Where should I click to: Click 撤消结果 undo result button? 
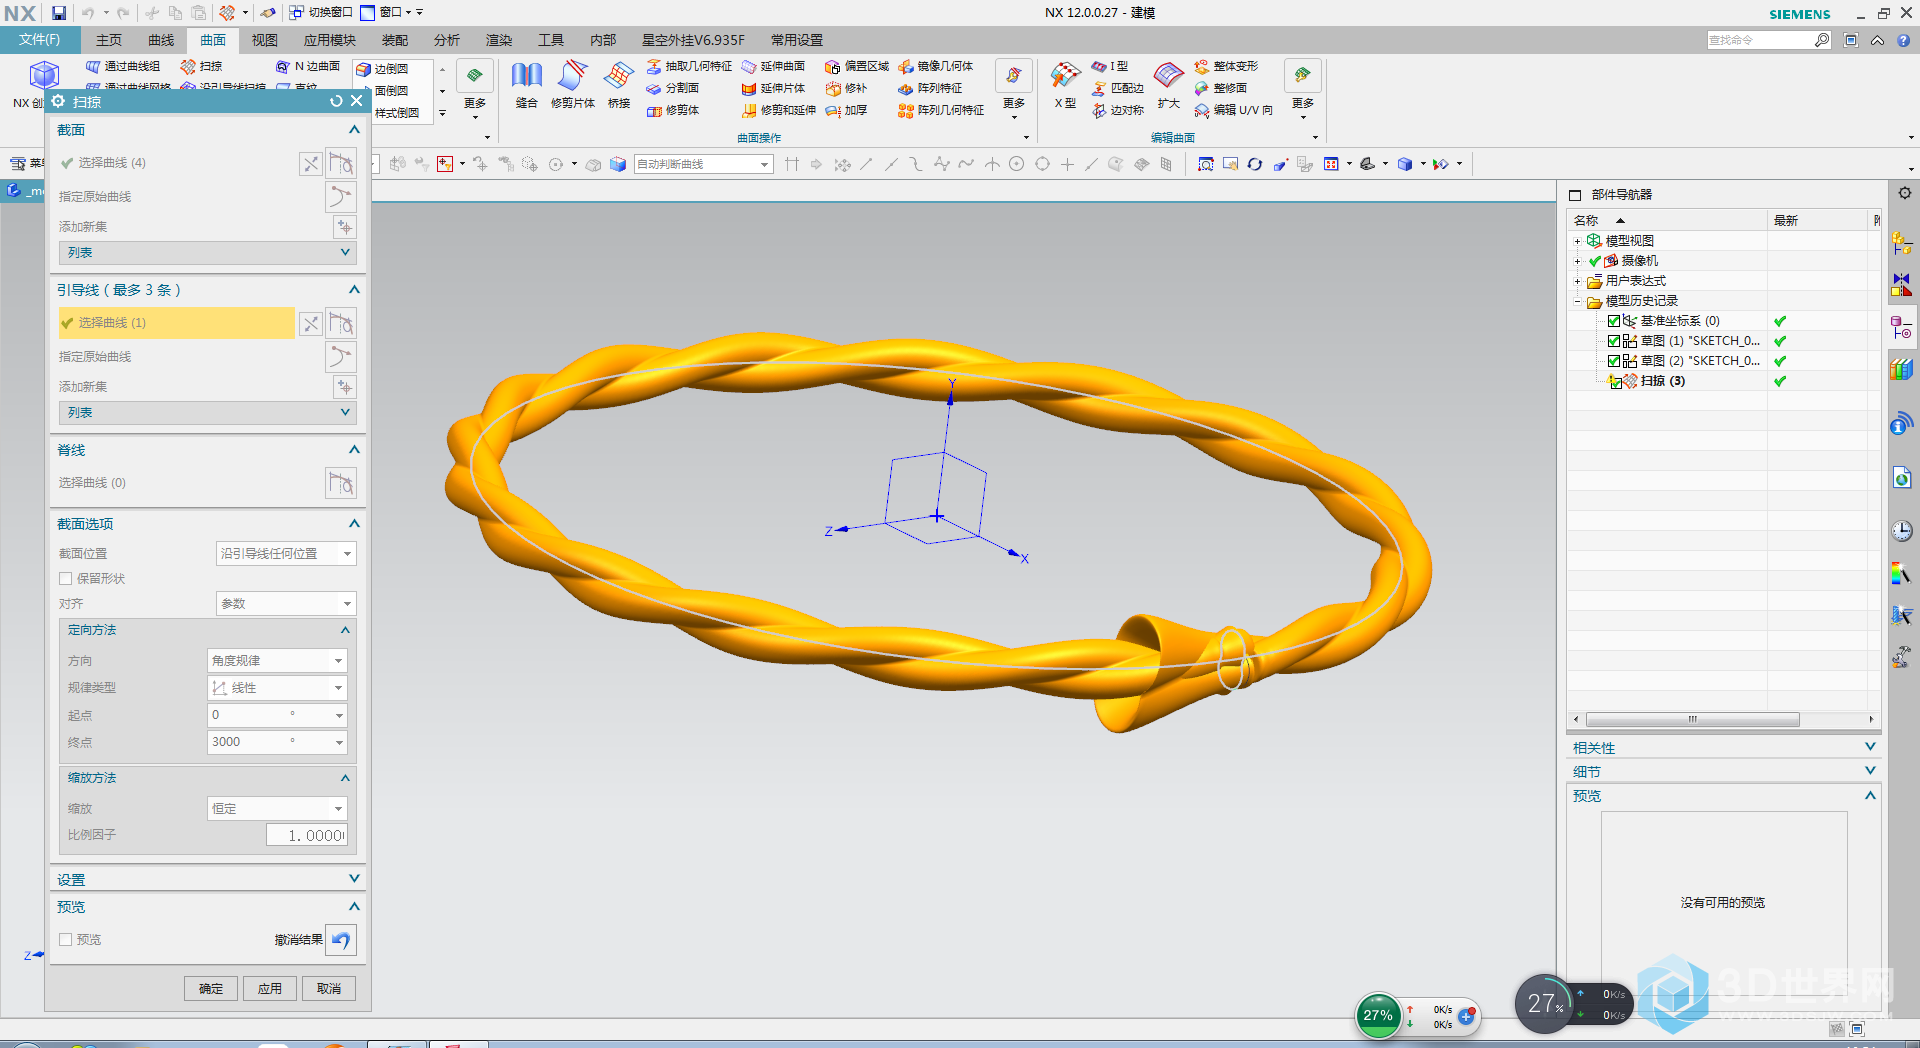(x=341, y=940)
